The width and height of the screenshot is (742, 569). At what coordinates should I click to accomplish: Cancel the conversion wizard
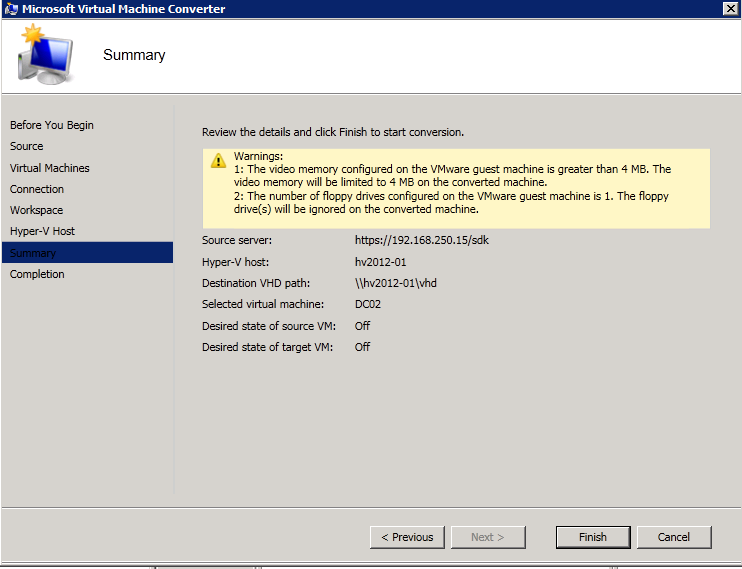click(x=674, y=537)
